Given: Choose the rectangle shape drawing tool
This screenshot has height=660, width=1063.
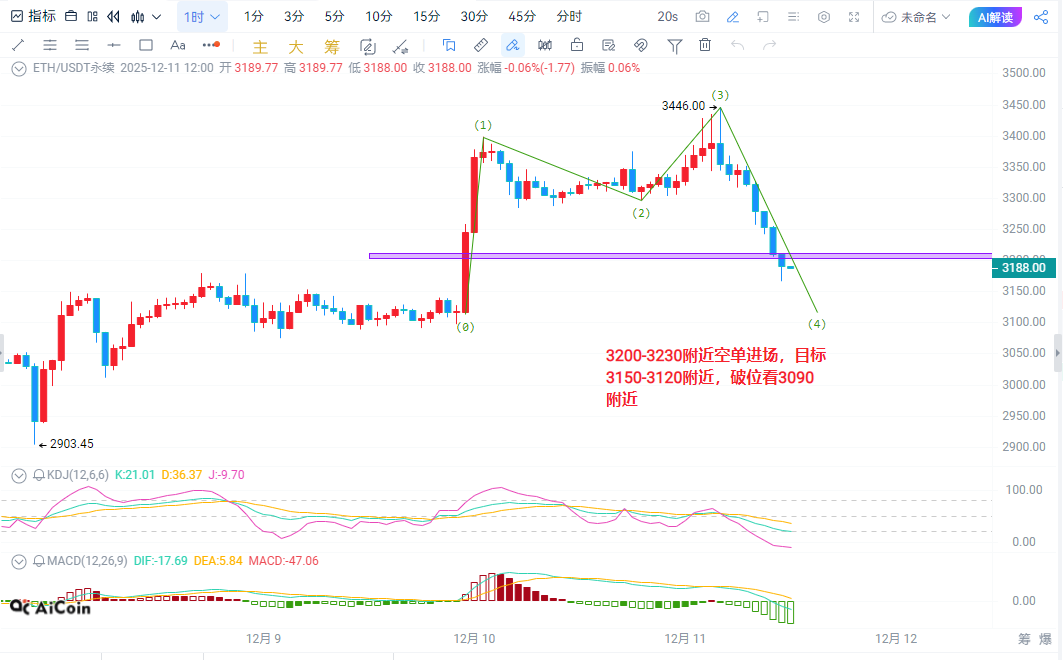Looking at the screenshot, I should [x=145, y=45].
